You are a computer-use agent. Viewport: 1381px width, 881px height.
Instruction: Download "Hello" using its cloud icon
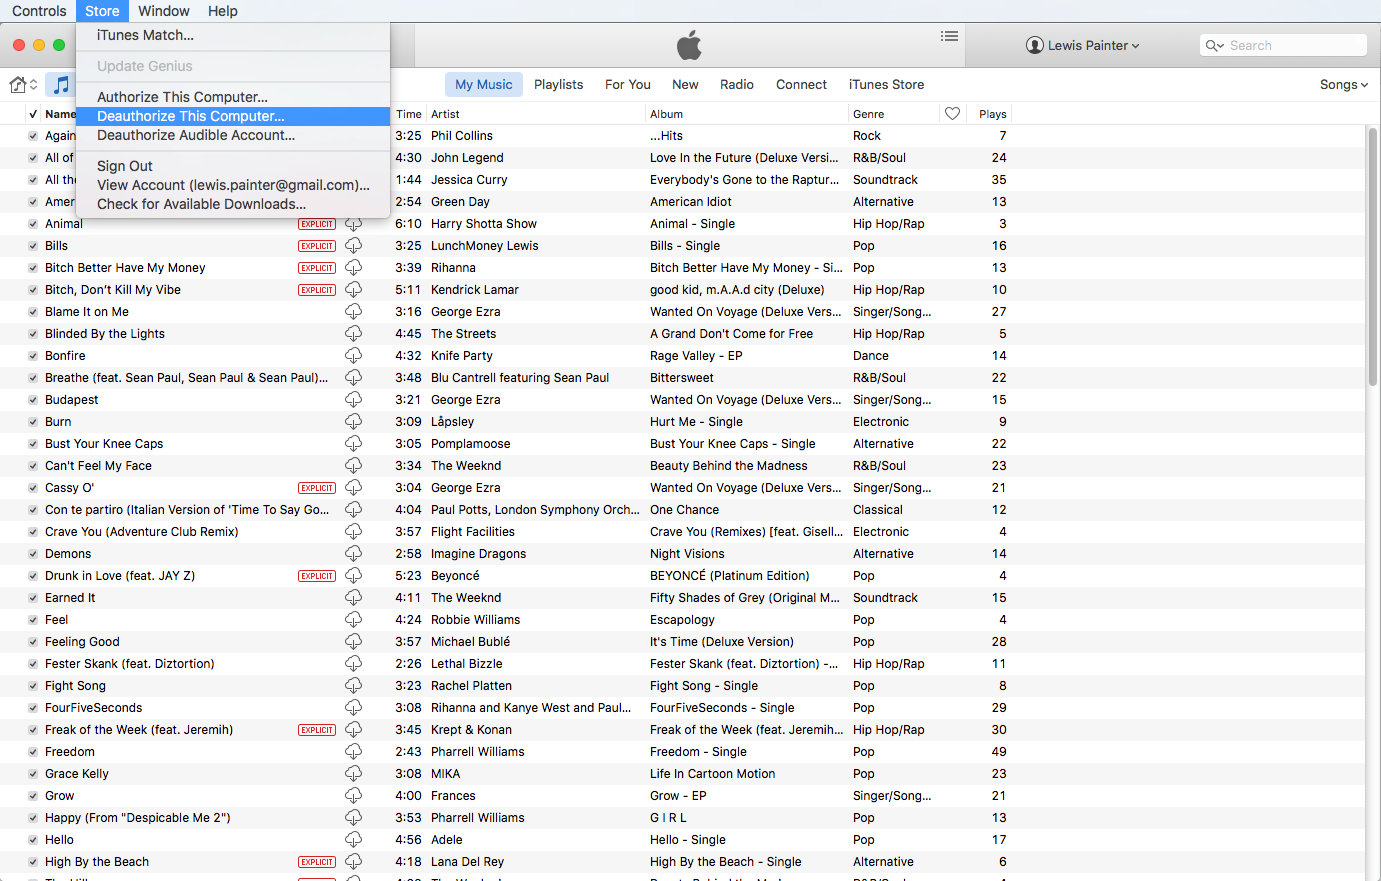pyautogui.click(x=353, y=839)
